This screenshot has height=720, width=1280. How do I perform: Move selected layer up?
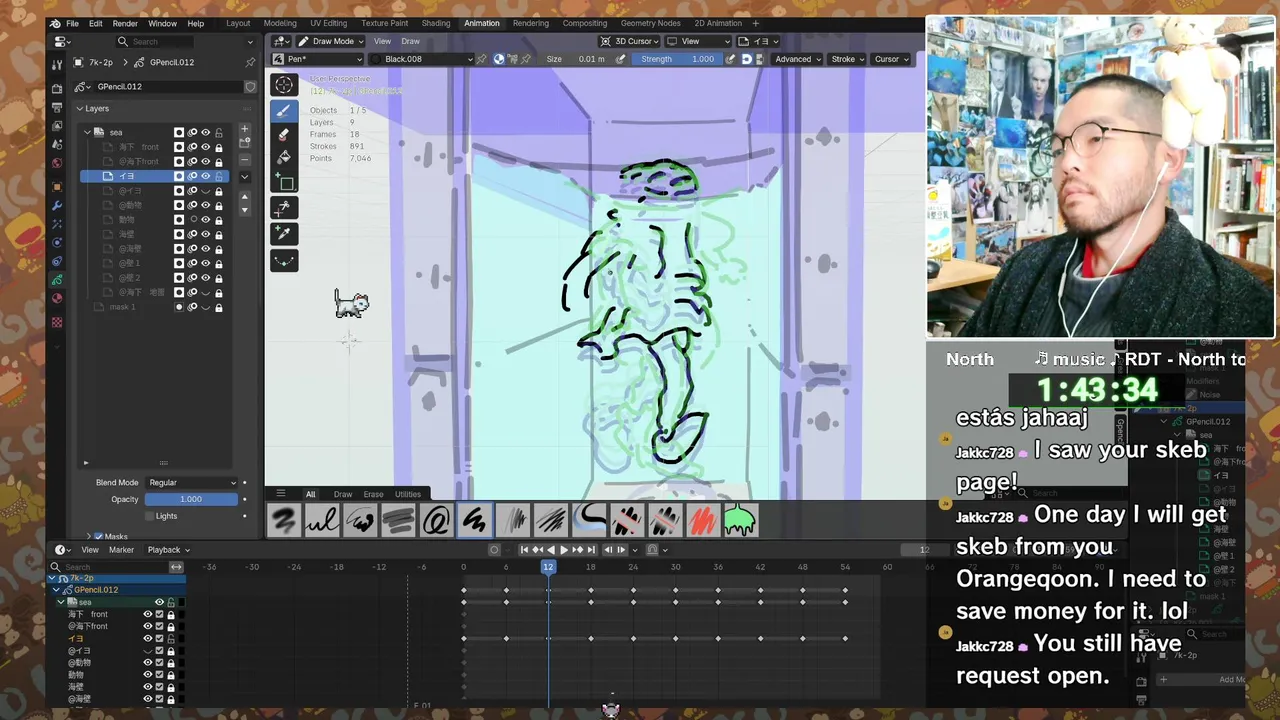244,196
